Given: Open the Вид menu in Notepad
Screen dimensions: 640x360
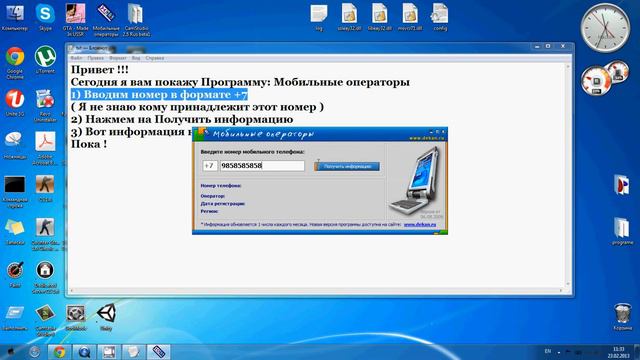Looking at the screenshot, I should point(136,58).
